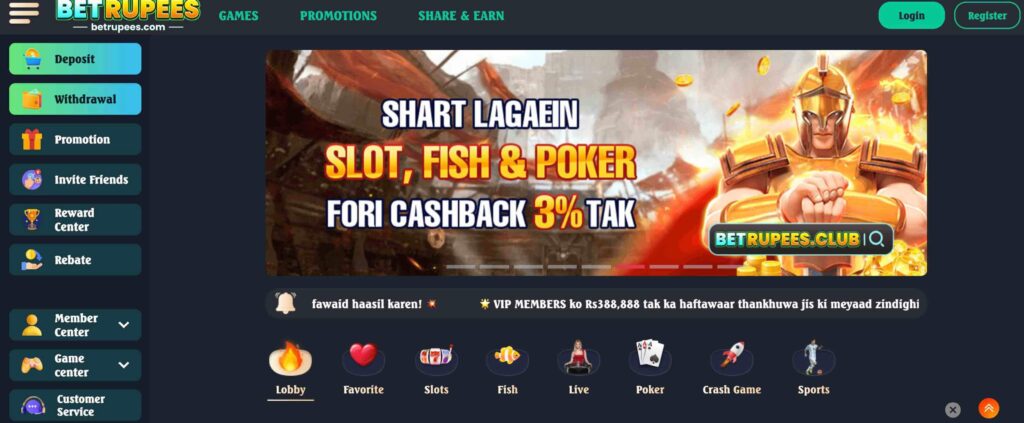Image resolution: width=1024 pixels, height=423 pixels.
Task: Open the hamburger menu icon
Action: tap(24, 12)
